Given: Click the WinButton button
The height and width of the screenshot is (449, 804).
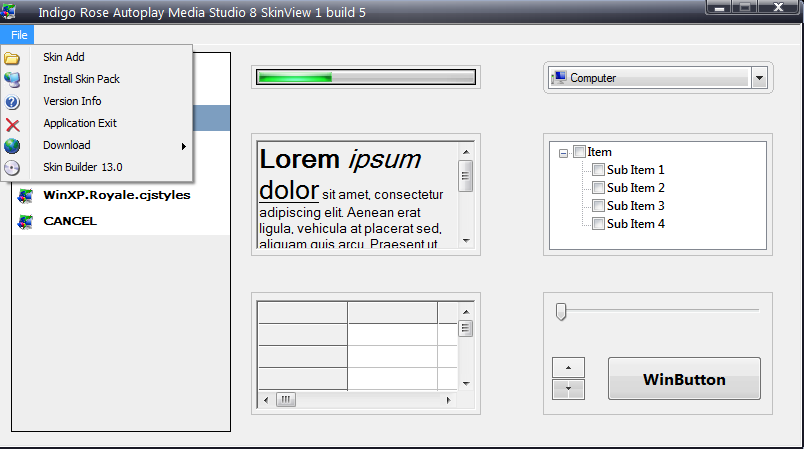Looking at the screenshot, I should (x=684, y=379).
